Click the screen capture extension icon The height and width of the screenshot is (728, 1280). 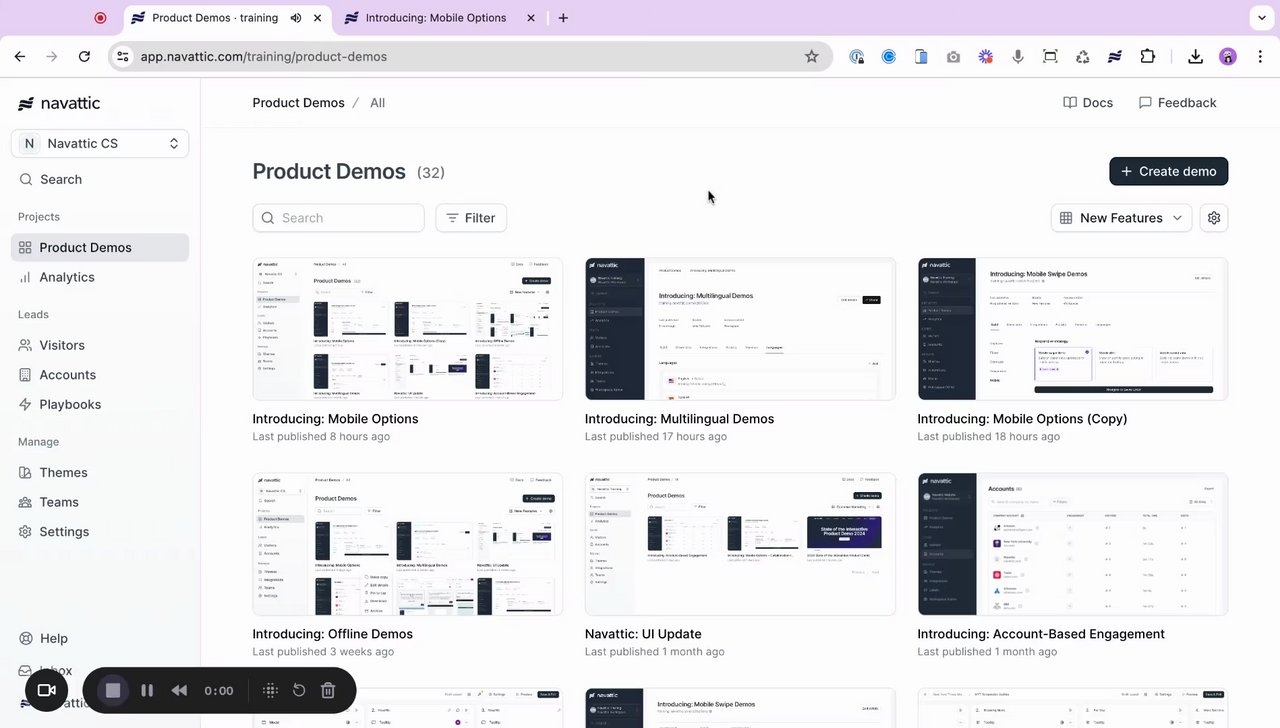pos(1050,57)
